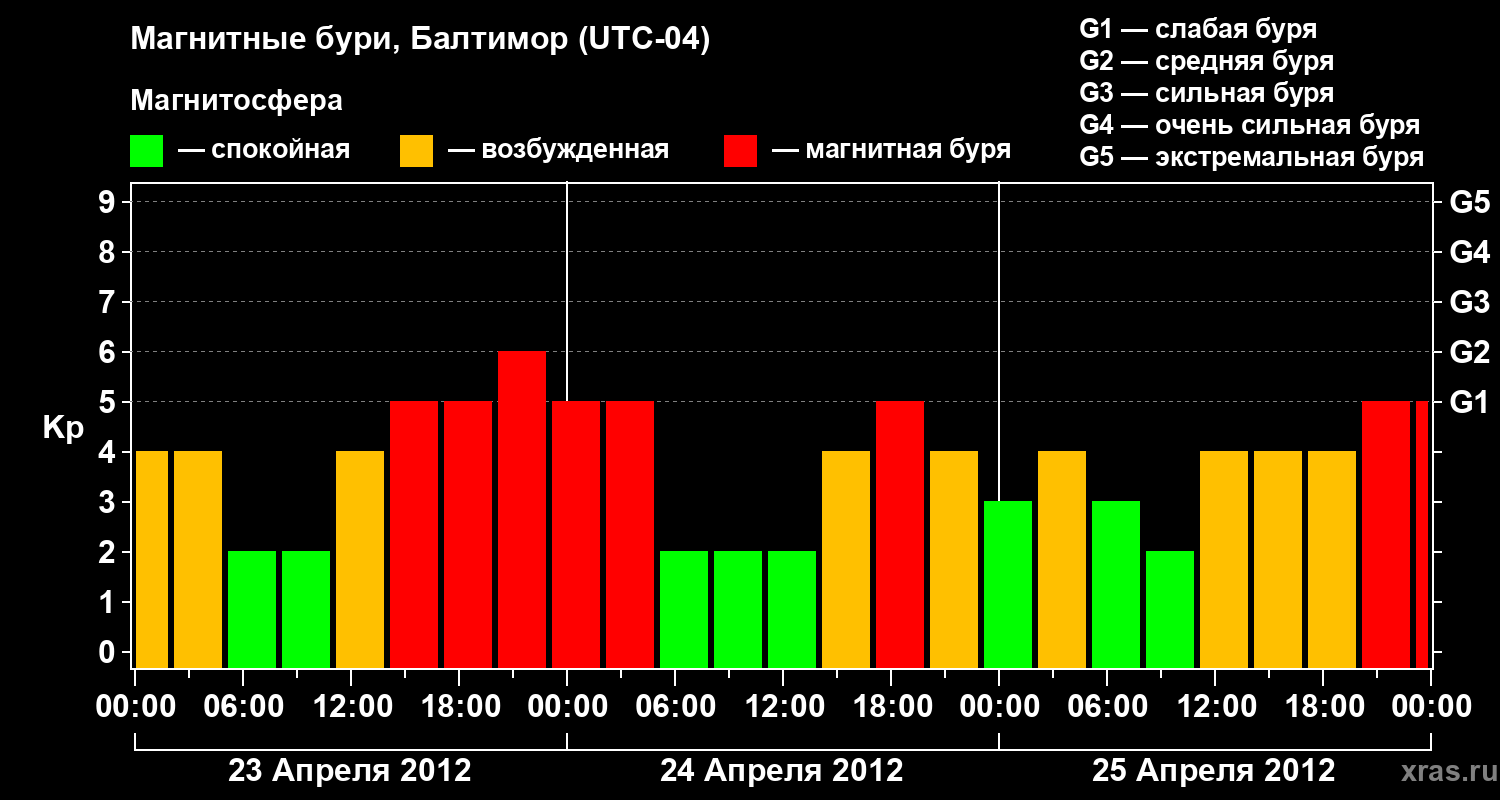Image resolution: width=1500 pixels, height=800 pixels.
Task: Click the green Kp 2 bar at 12:00 on 24 April
Action: 792,609
